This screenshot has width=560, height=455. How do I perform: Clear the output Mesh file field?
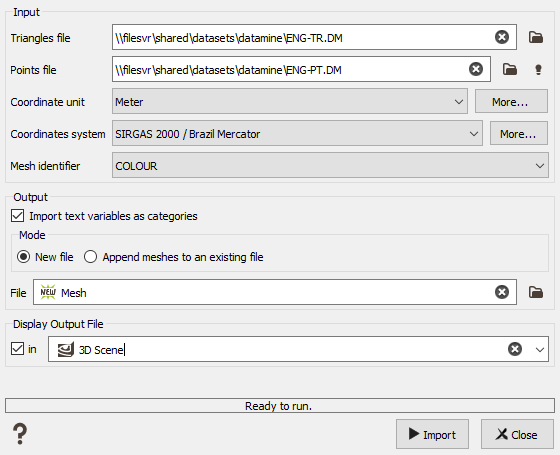click(502, 292)
